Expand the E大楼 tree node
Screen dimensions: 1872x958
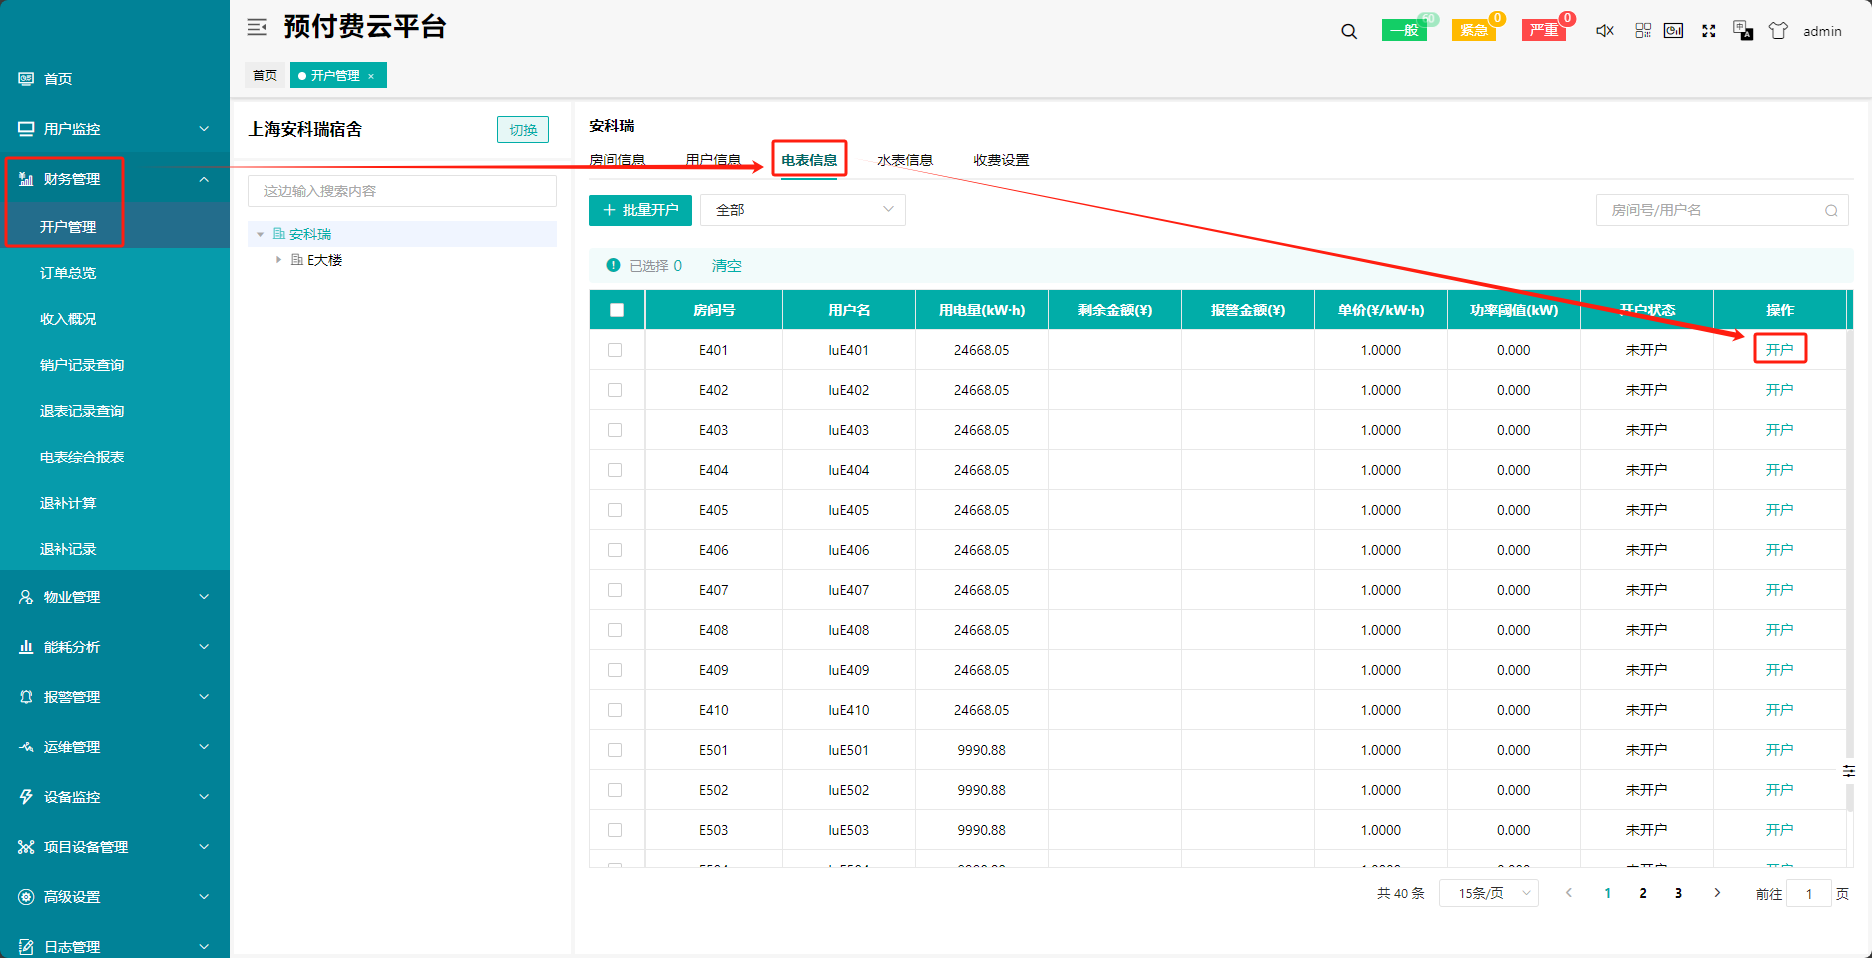pyautogui.click(x=279, y=260)
